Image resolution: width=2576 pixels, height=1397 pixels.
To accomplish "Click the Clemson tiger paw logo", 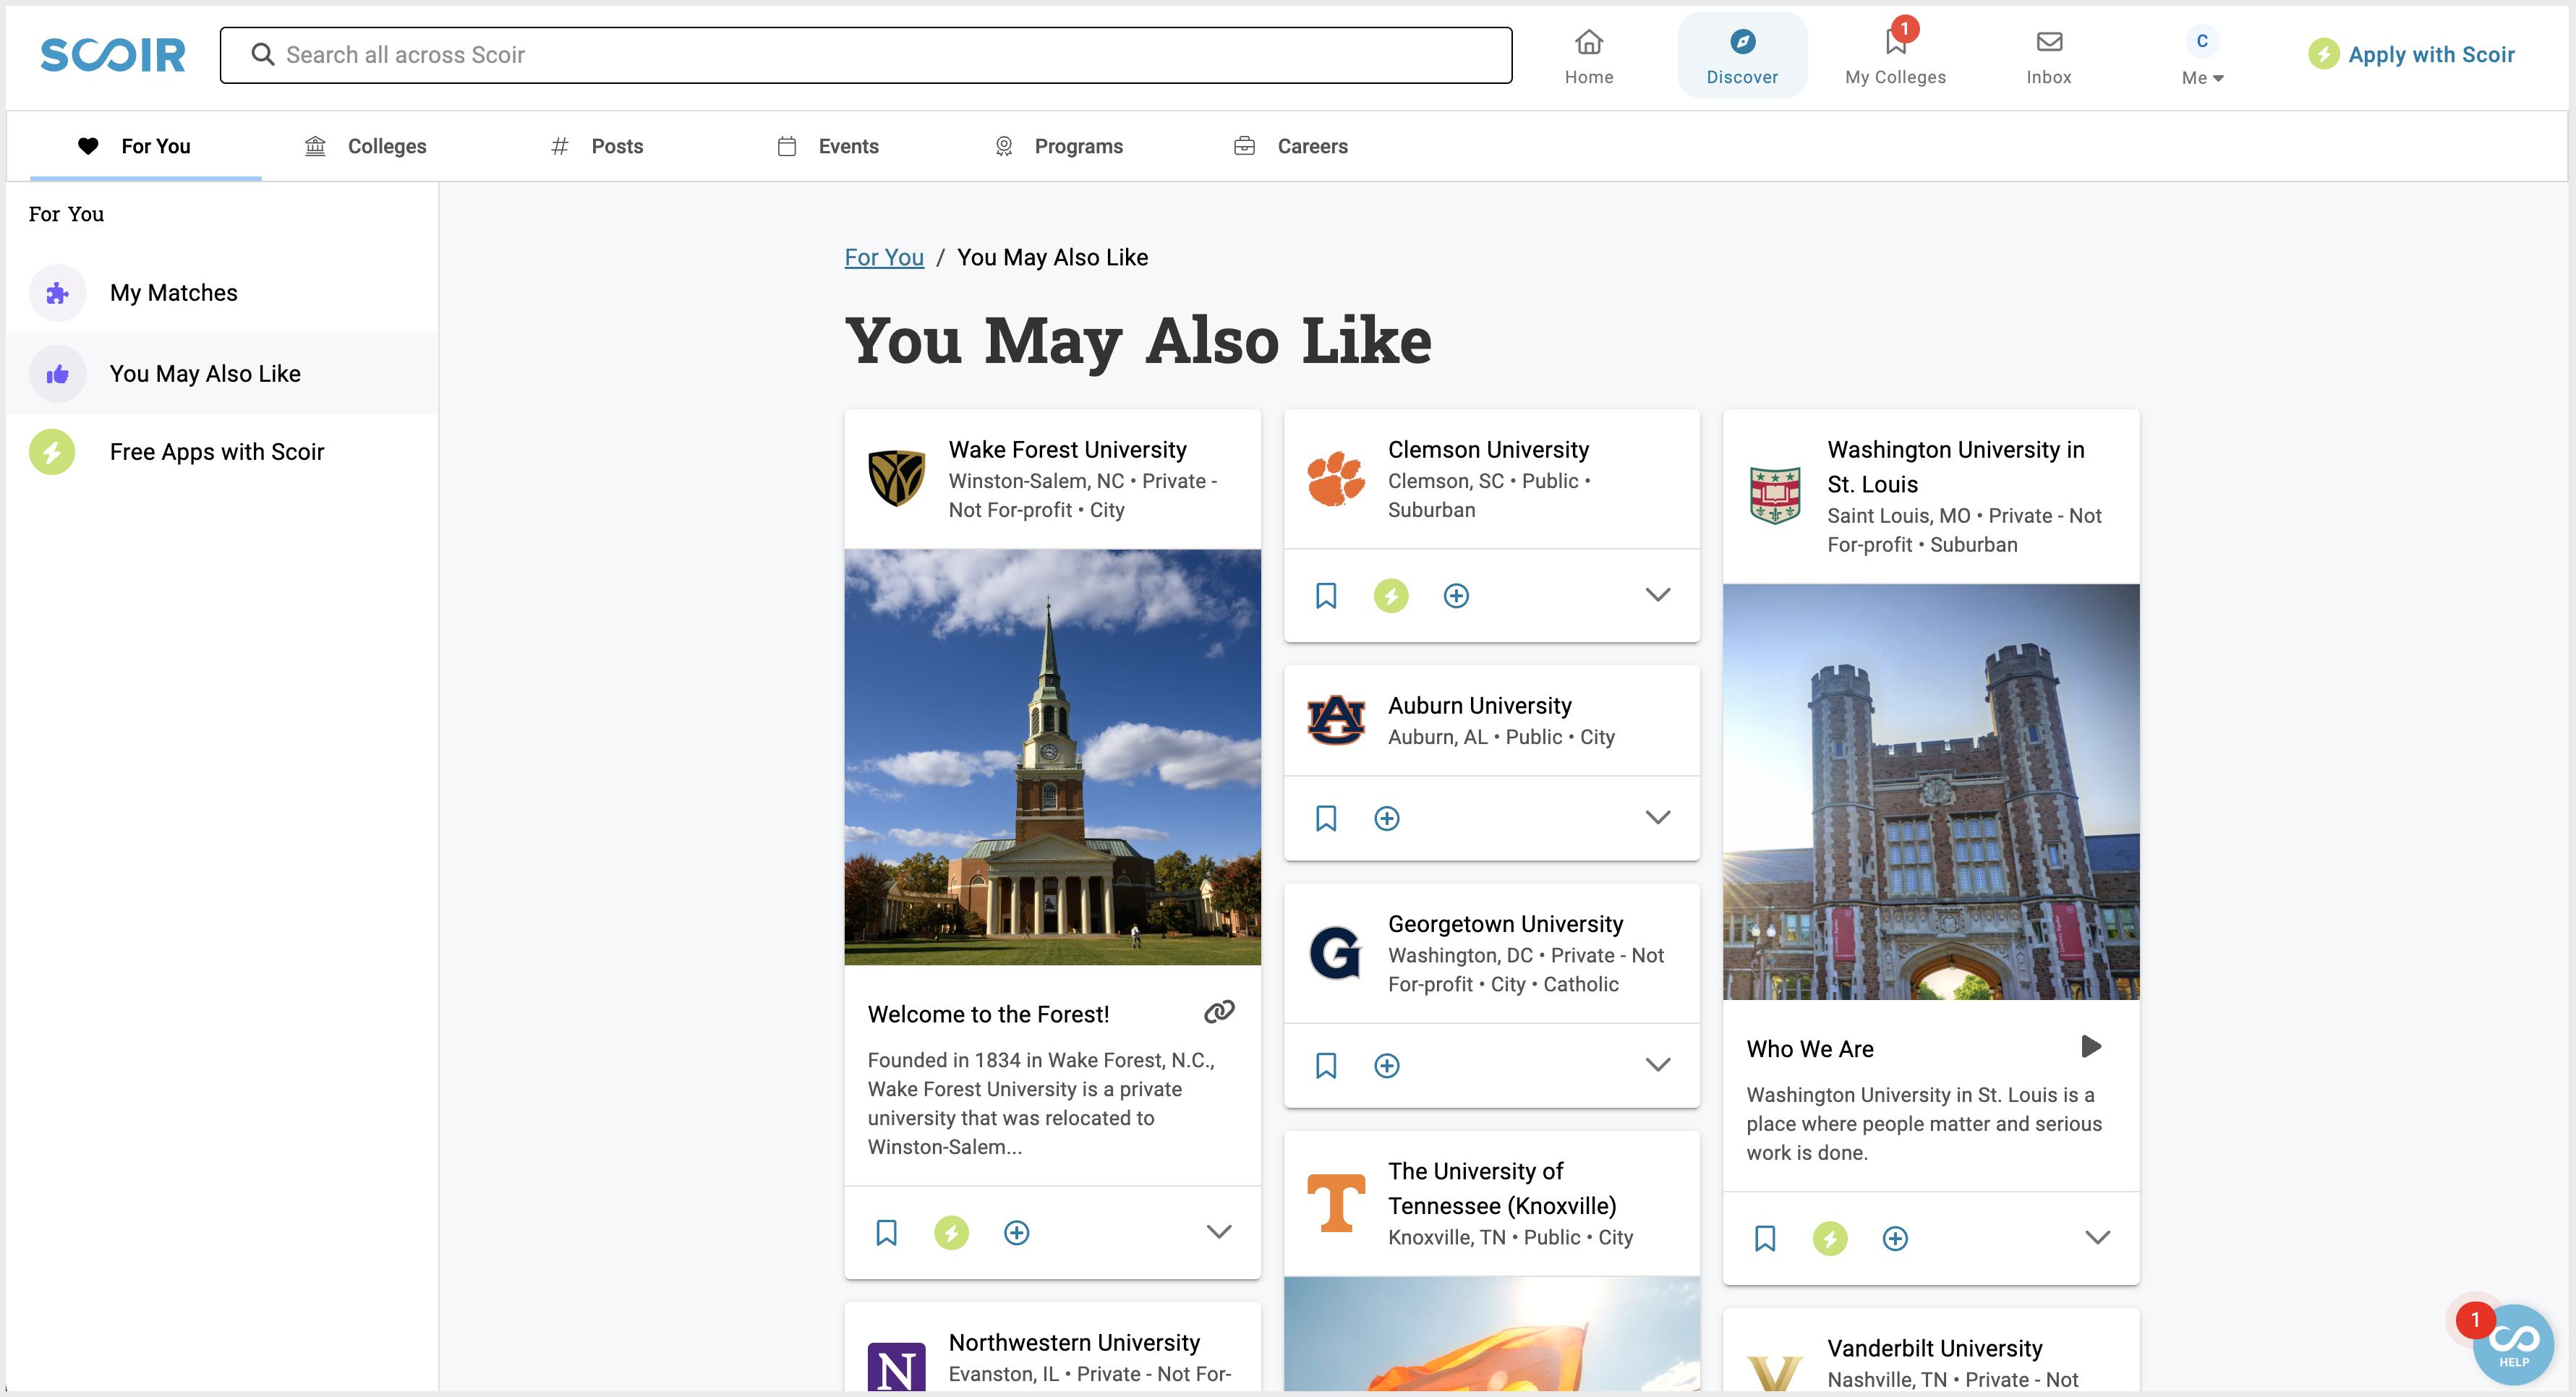I will pyautogui.click(x=1336, y=478).
